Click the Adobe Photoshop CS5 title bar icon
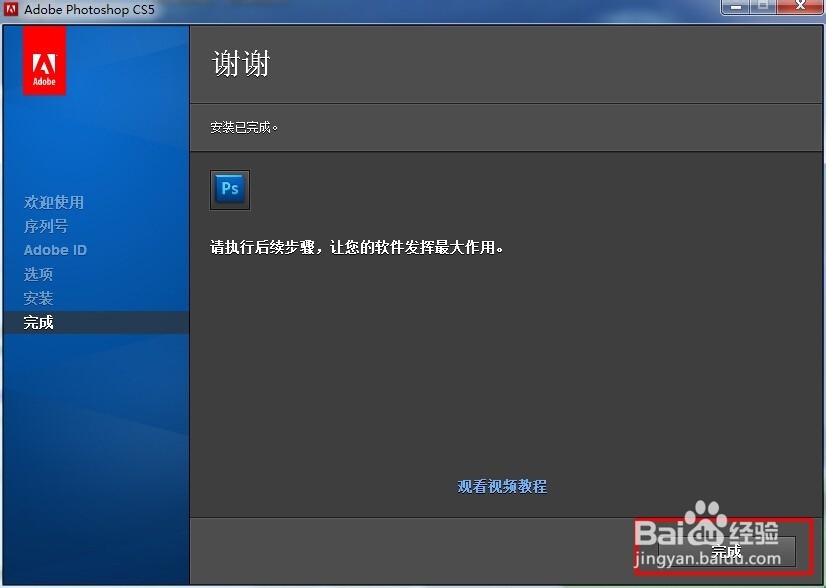The width and height of the screenshot is (826, 588). point(11,9)
